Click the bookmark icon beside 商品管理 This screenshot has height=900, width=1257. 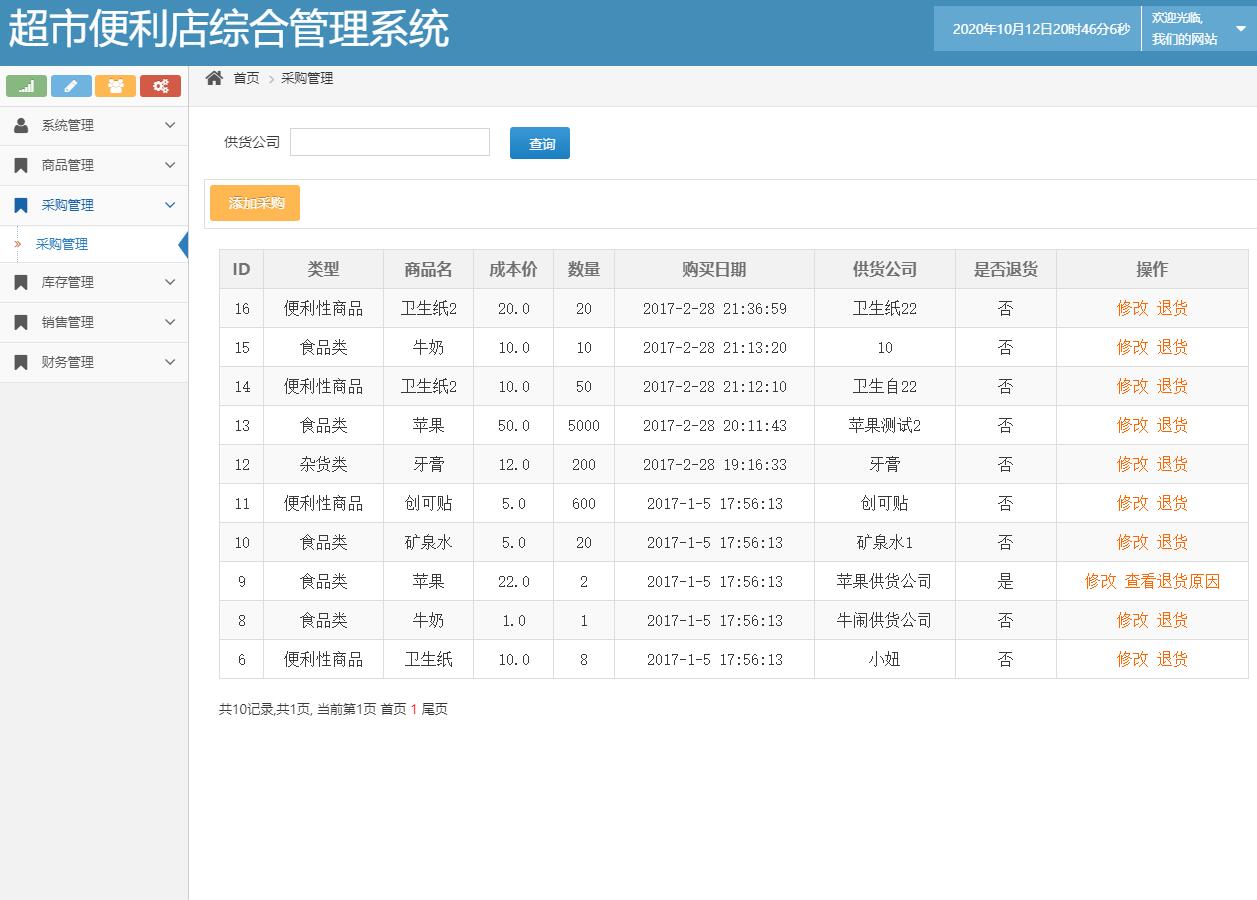tap(22, 164)
